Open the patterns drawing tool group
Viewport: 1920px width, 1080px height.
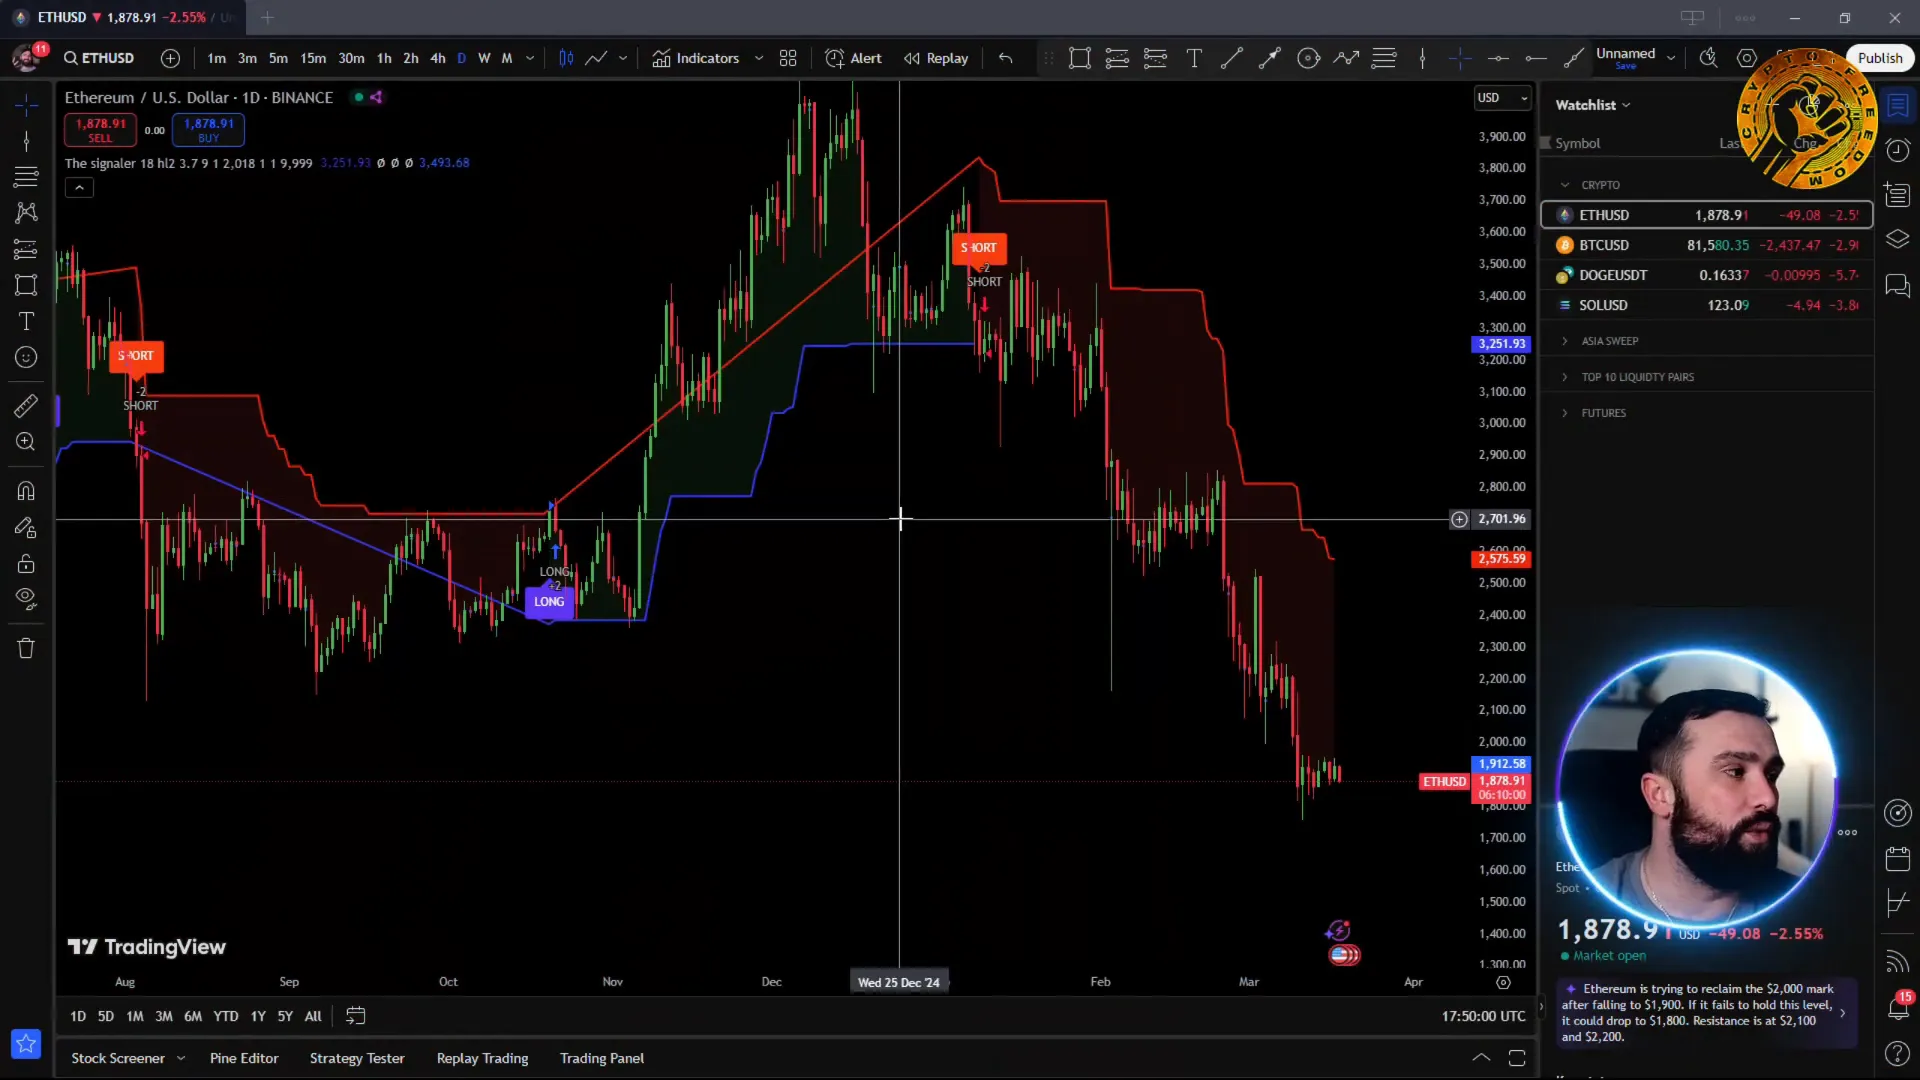(26, 212)
